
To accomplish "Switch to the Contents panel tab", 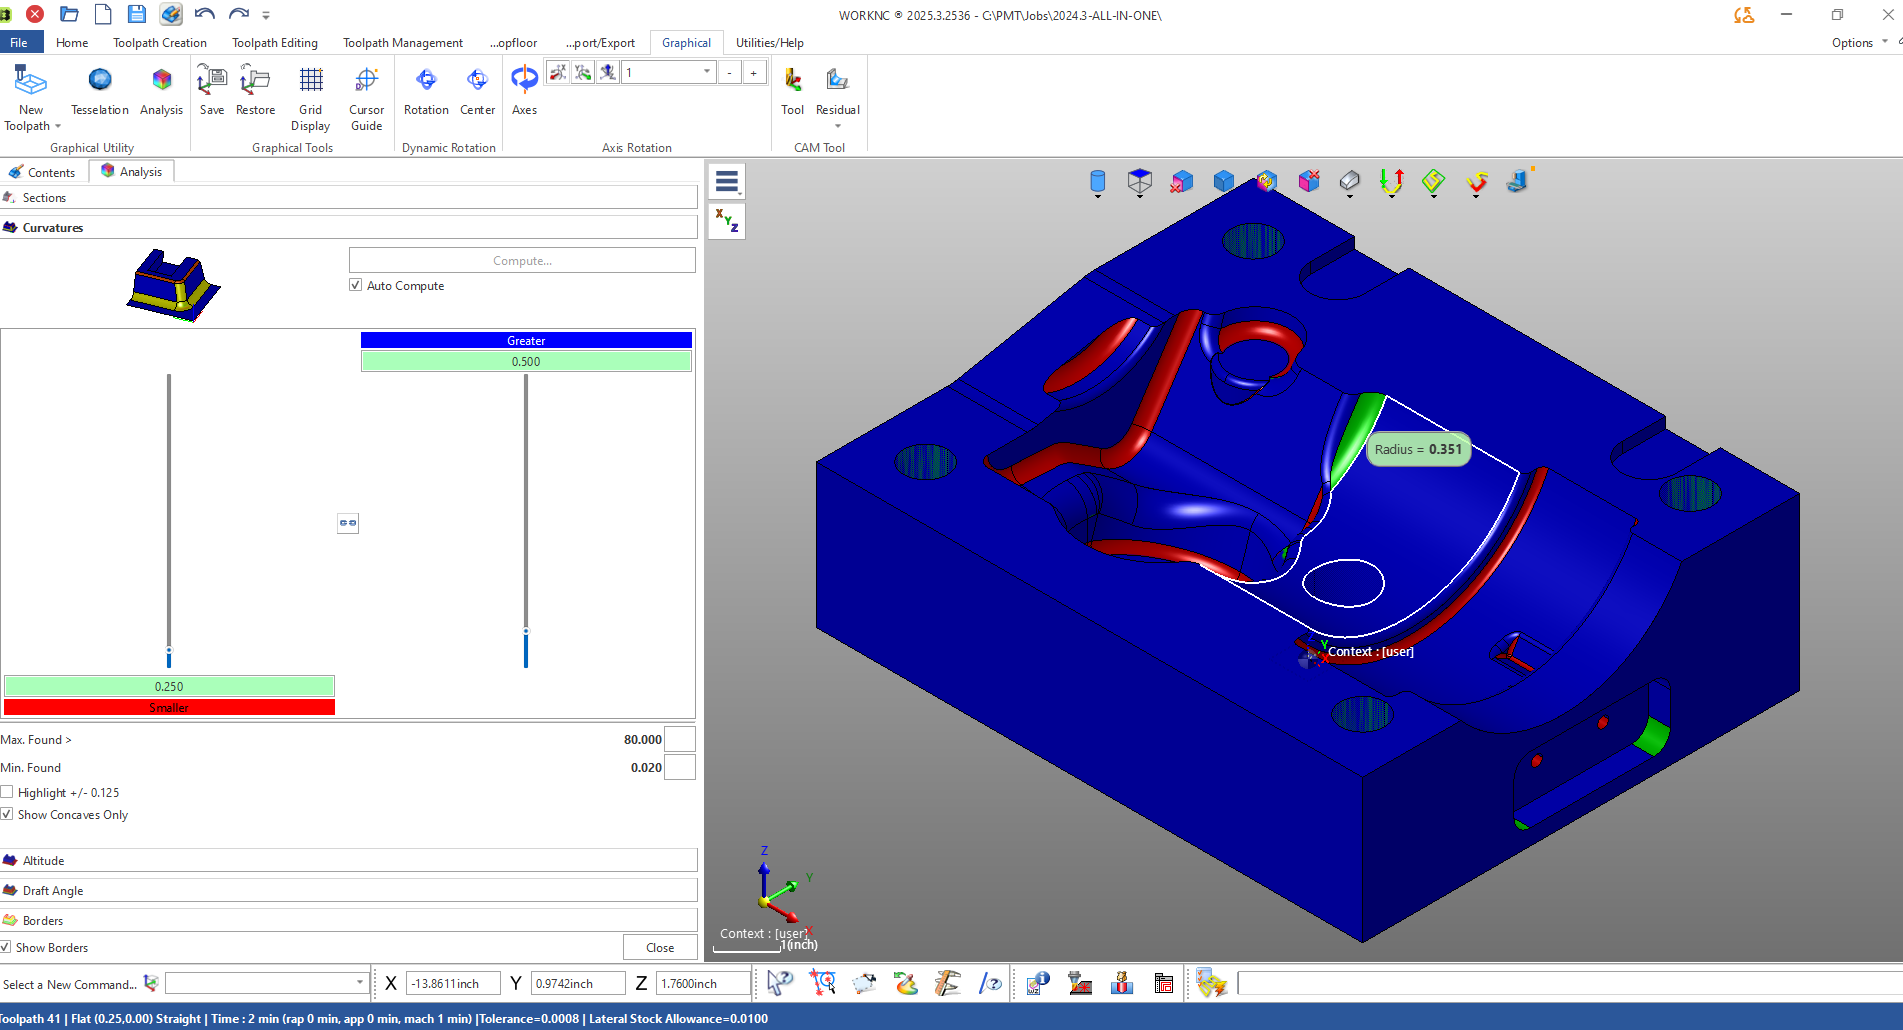I will pyautogui.click(x=43, y=172).
